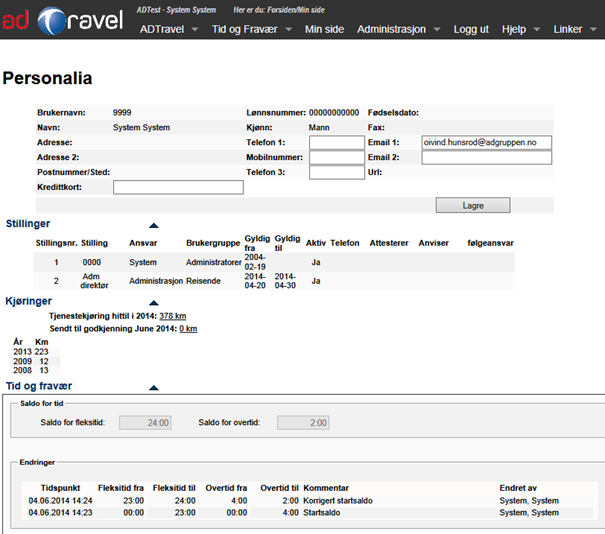The height and width of the screenshot is (534, 605).
Task: Open the Linker menu
Action: tap(574, 30)
